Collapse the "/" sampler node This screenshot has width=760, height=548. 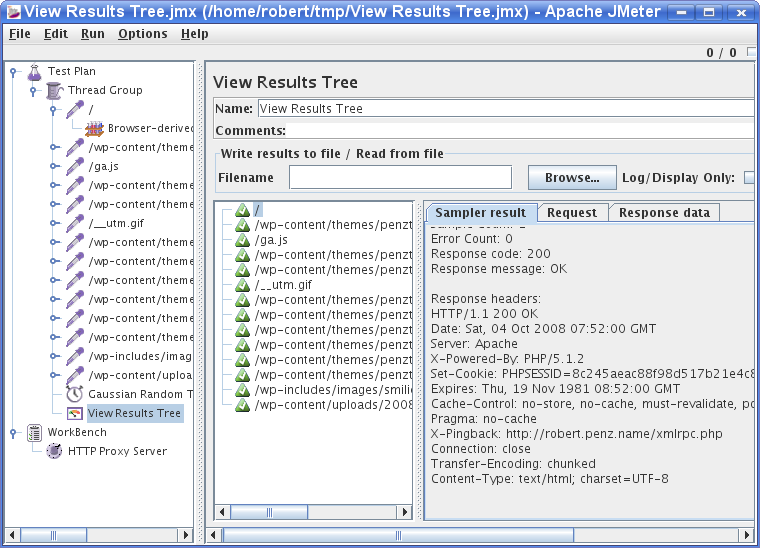click(x=53, y=110)
